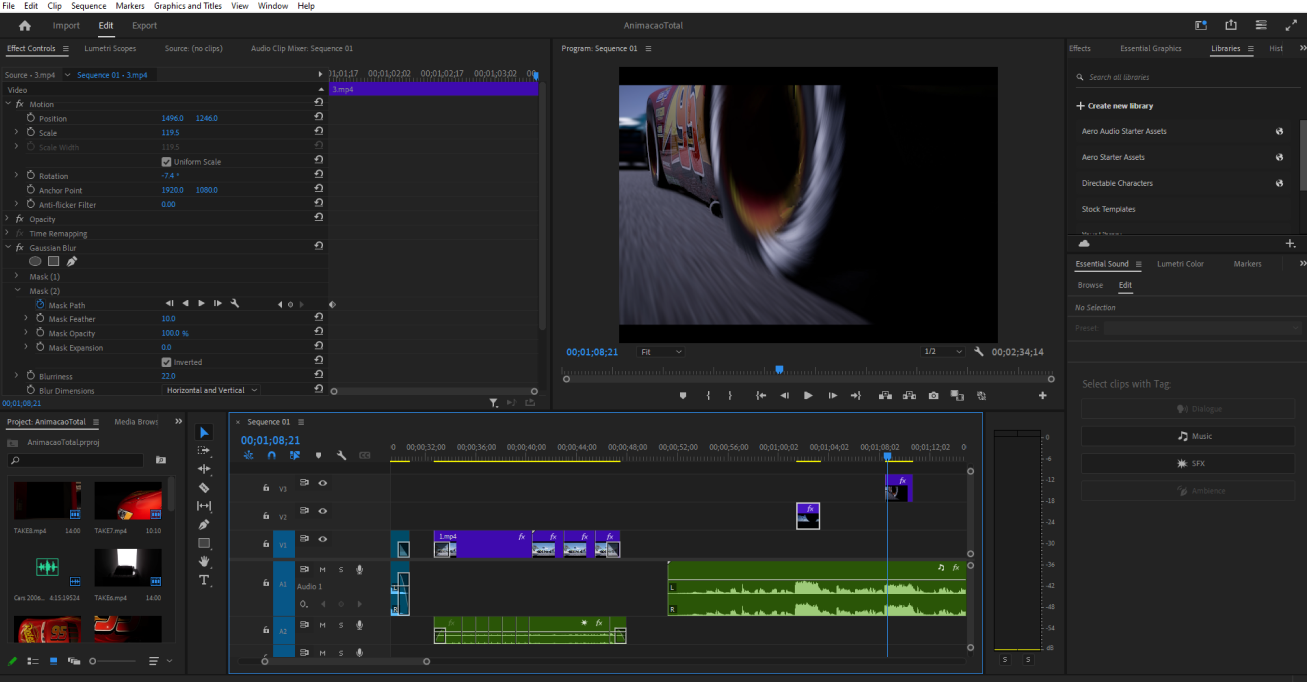The height and width of the screenshot is (682, 1307).
Task: Click the Music audio type button
Action: click(x=1188, y=436)
